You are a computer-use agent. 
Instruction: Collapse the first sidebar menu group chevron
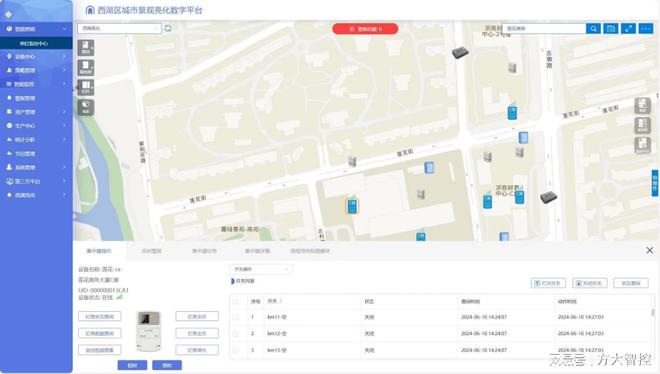(65, 29)
